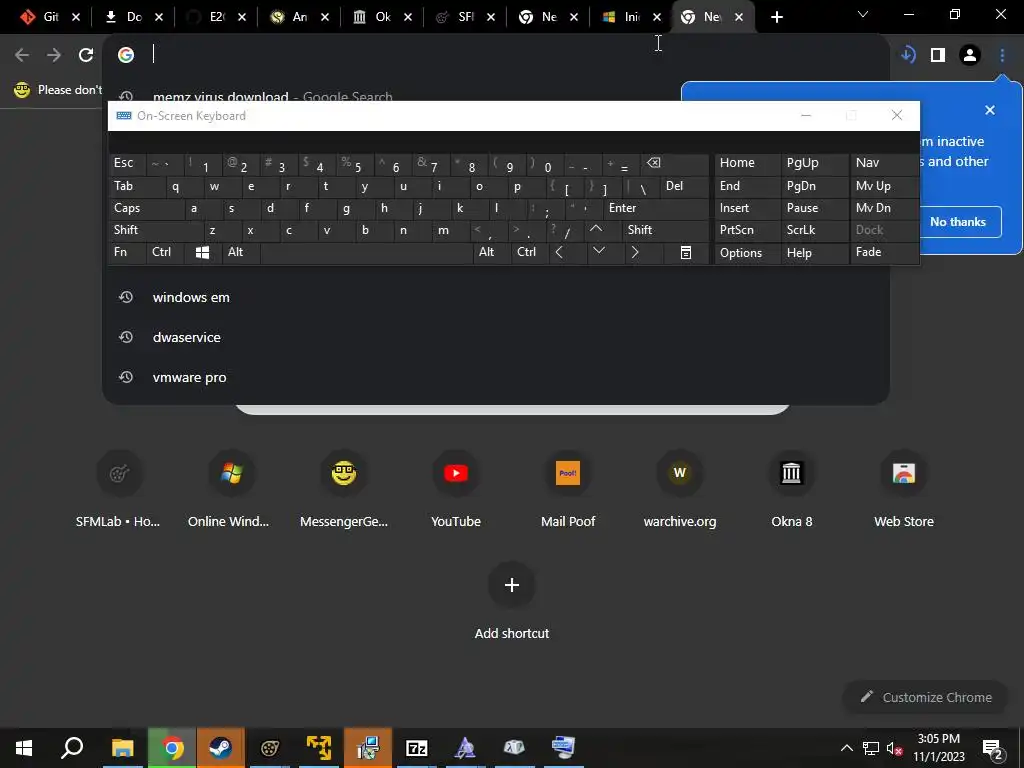Click the browser back arrow

coord(22,55)
